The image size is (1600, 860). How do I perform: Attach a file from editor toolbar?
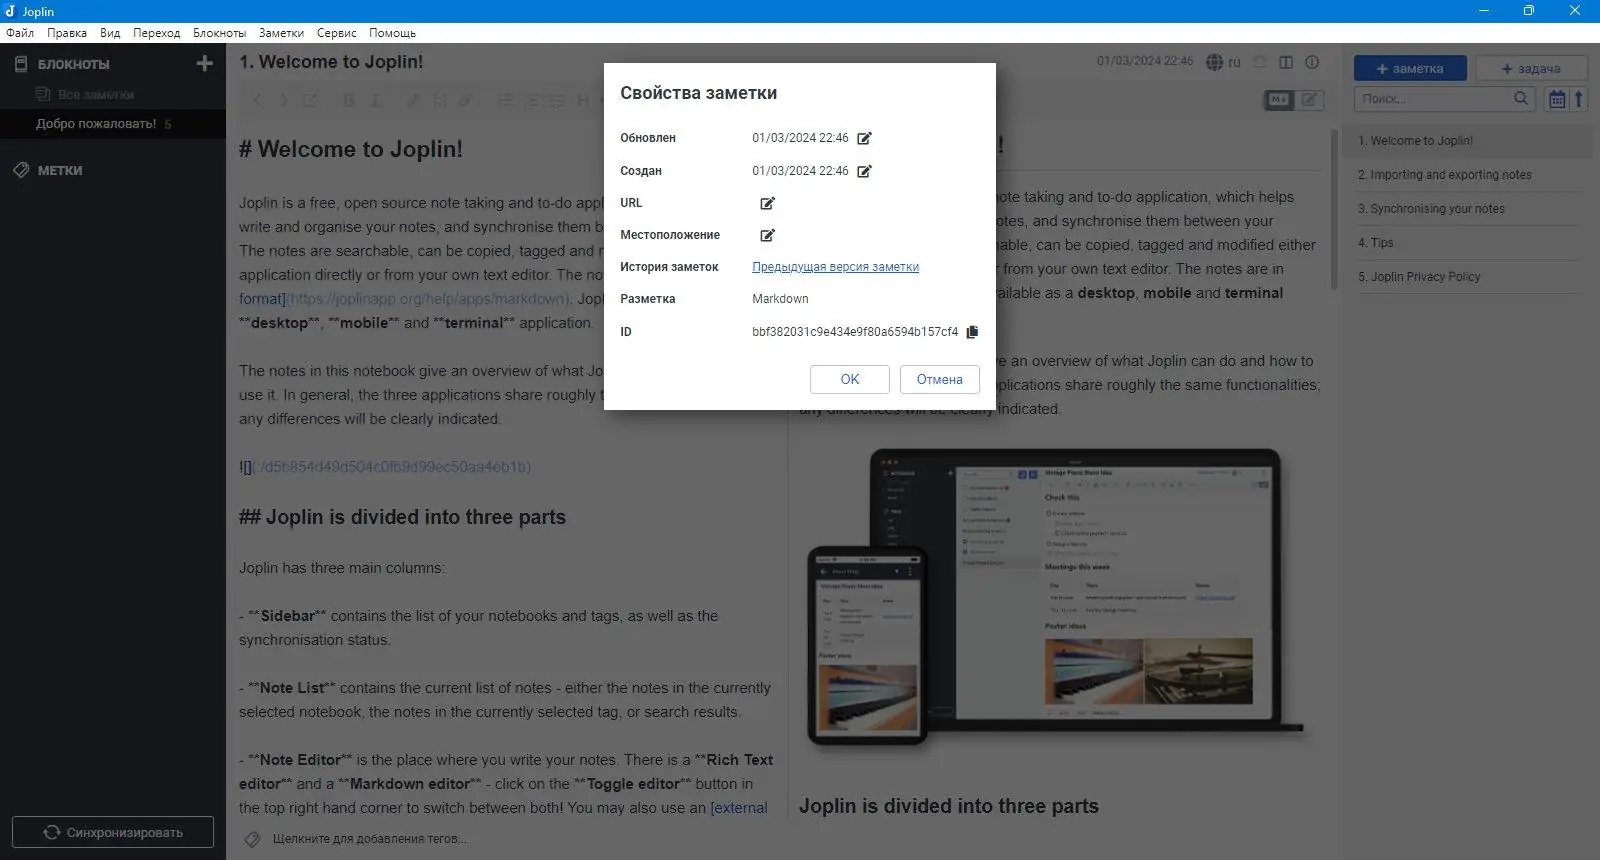465,100
